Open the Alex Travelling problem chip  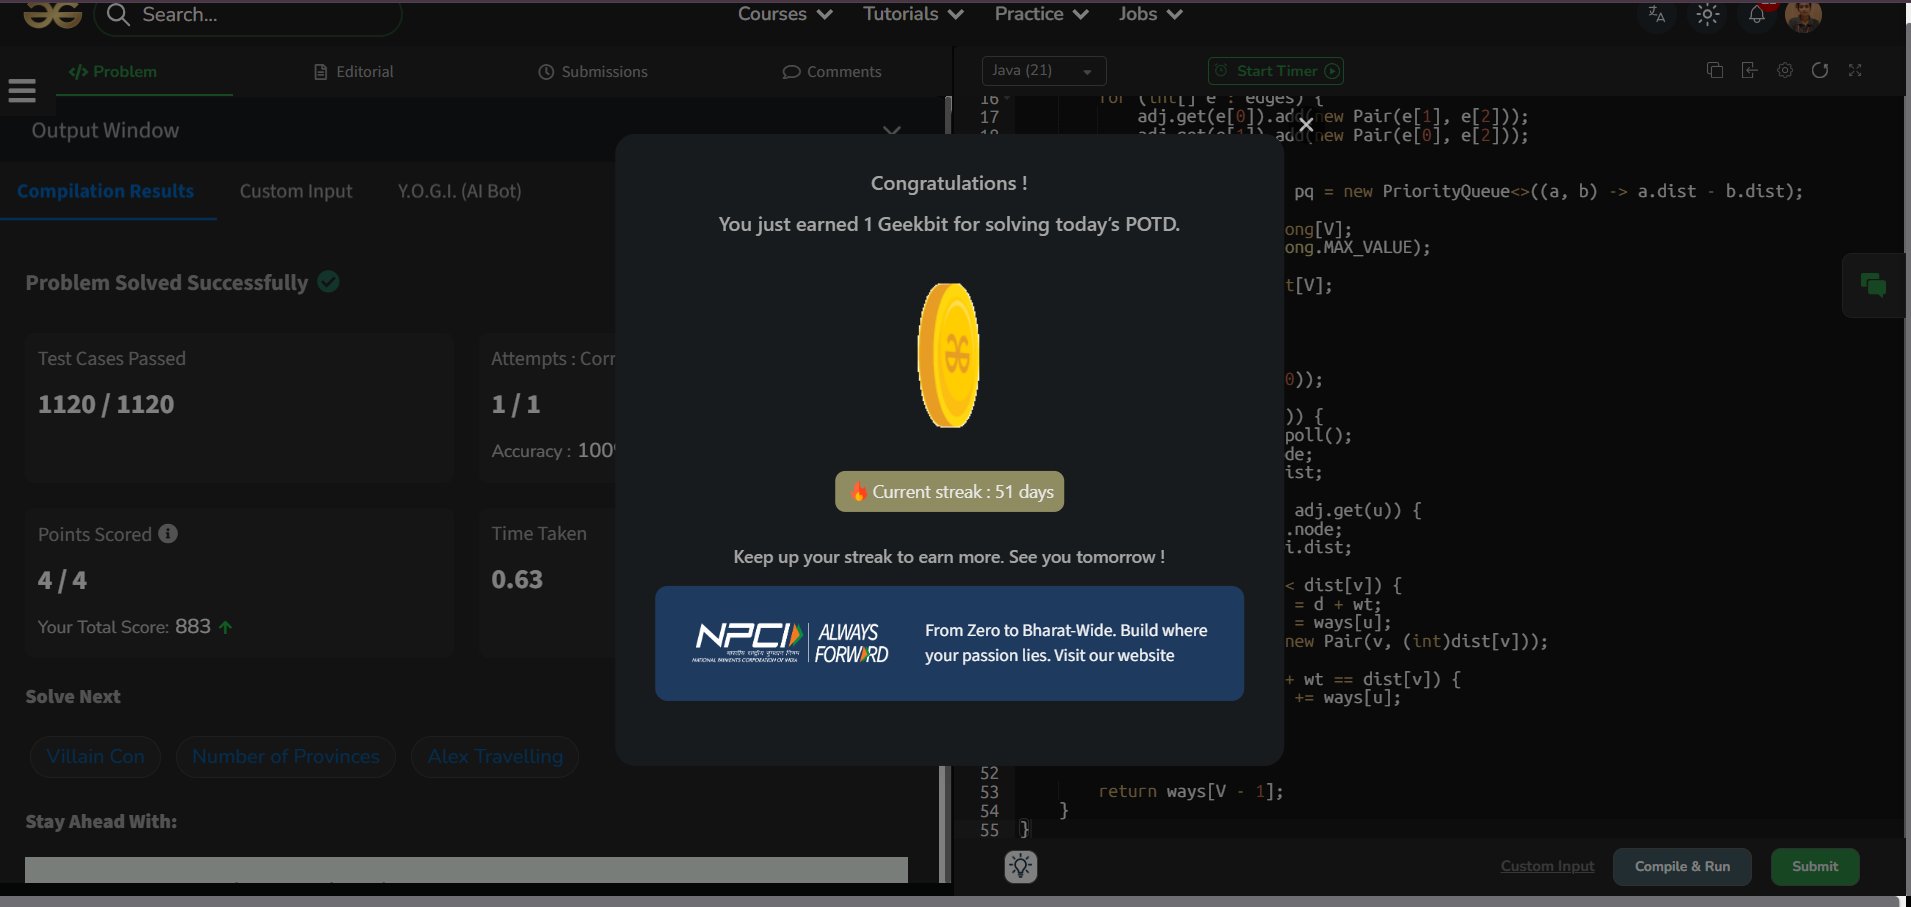click(x=496, y=757)
